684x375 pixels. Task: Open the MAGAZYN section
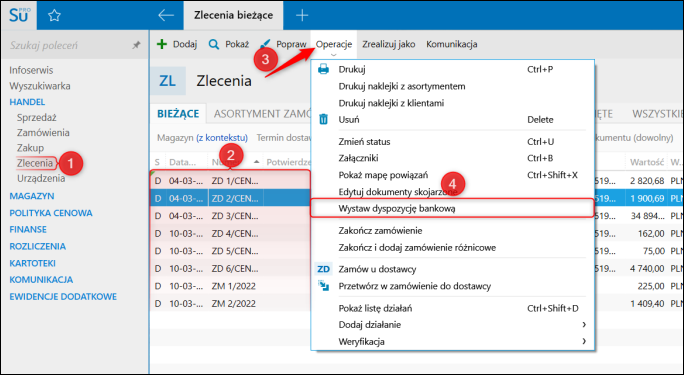pos(32,196)
